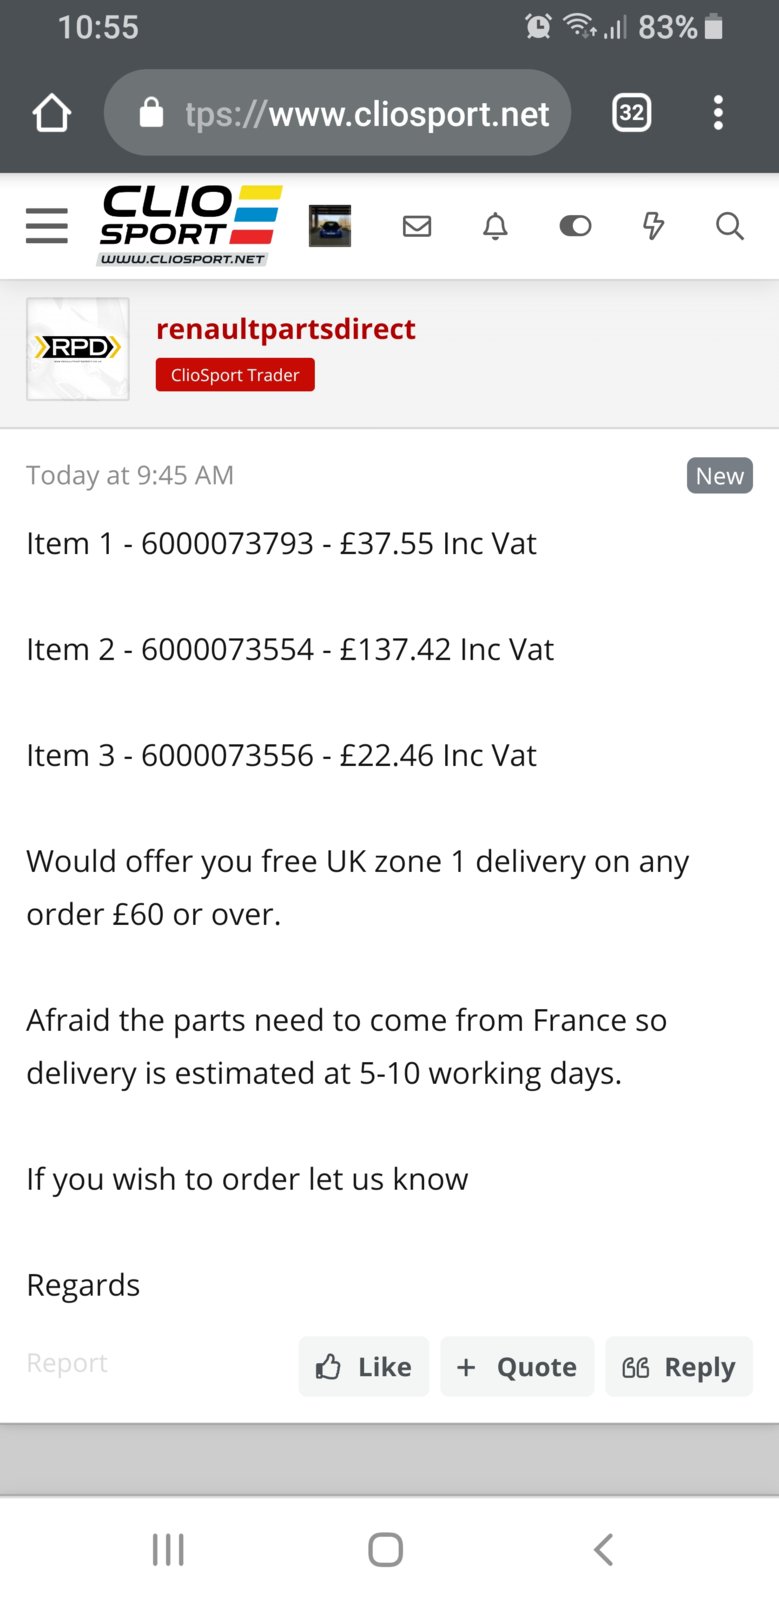Tap the browser home icon
This screenshot has width=779, height=1600.
tap(52, 113)
